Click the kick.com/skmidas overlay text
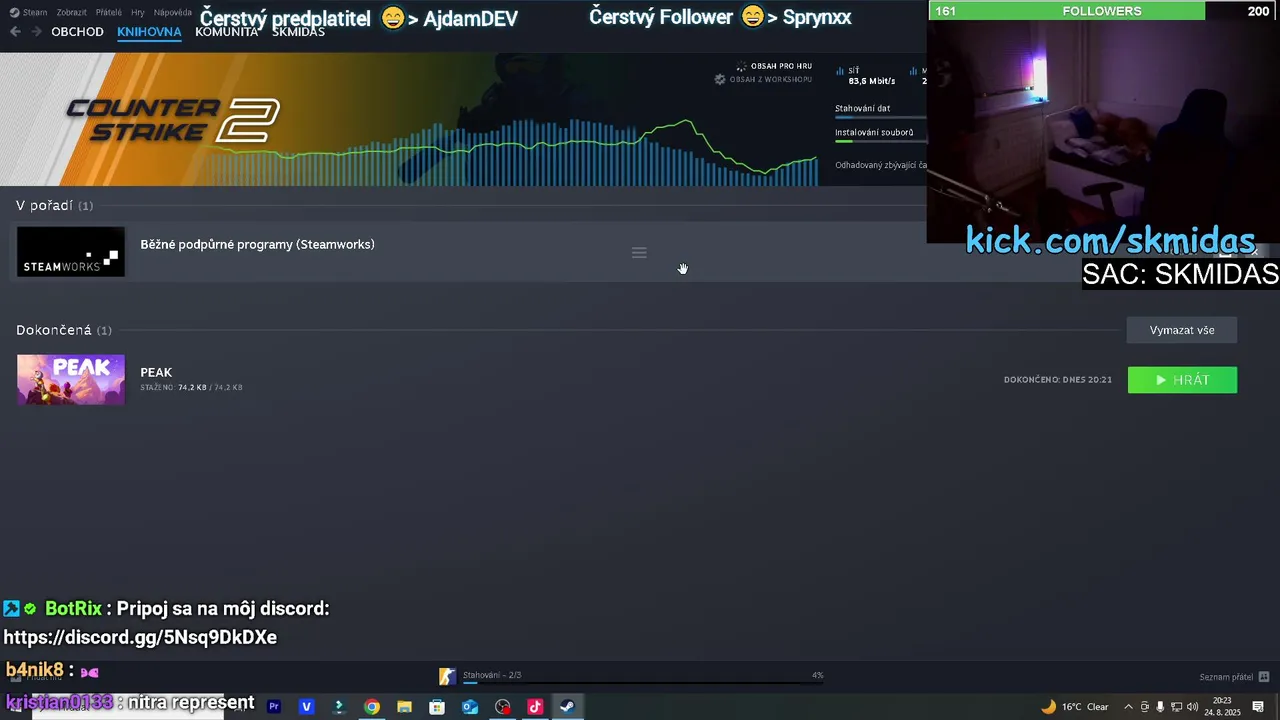Image resolution: width=1280 pixels, height=720 pixels. point(1110,240)
